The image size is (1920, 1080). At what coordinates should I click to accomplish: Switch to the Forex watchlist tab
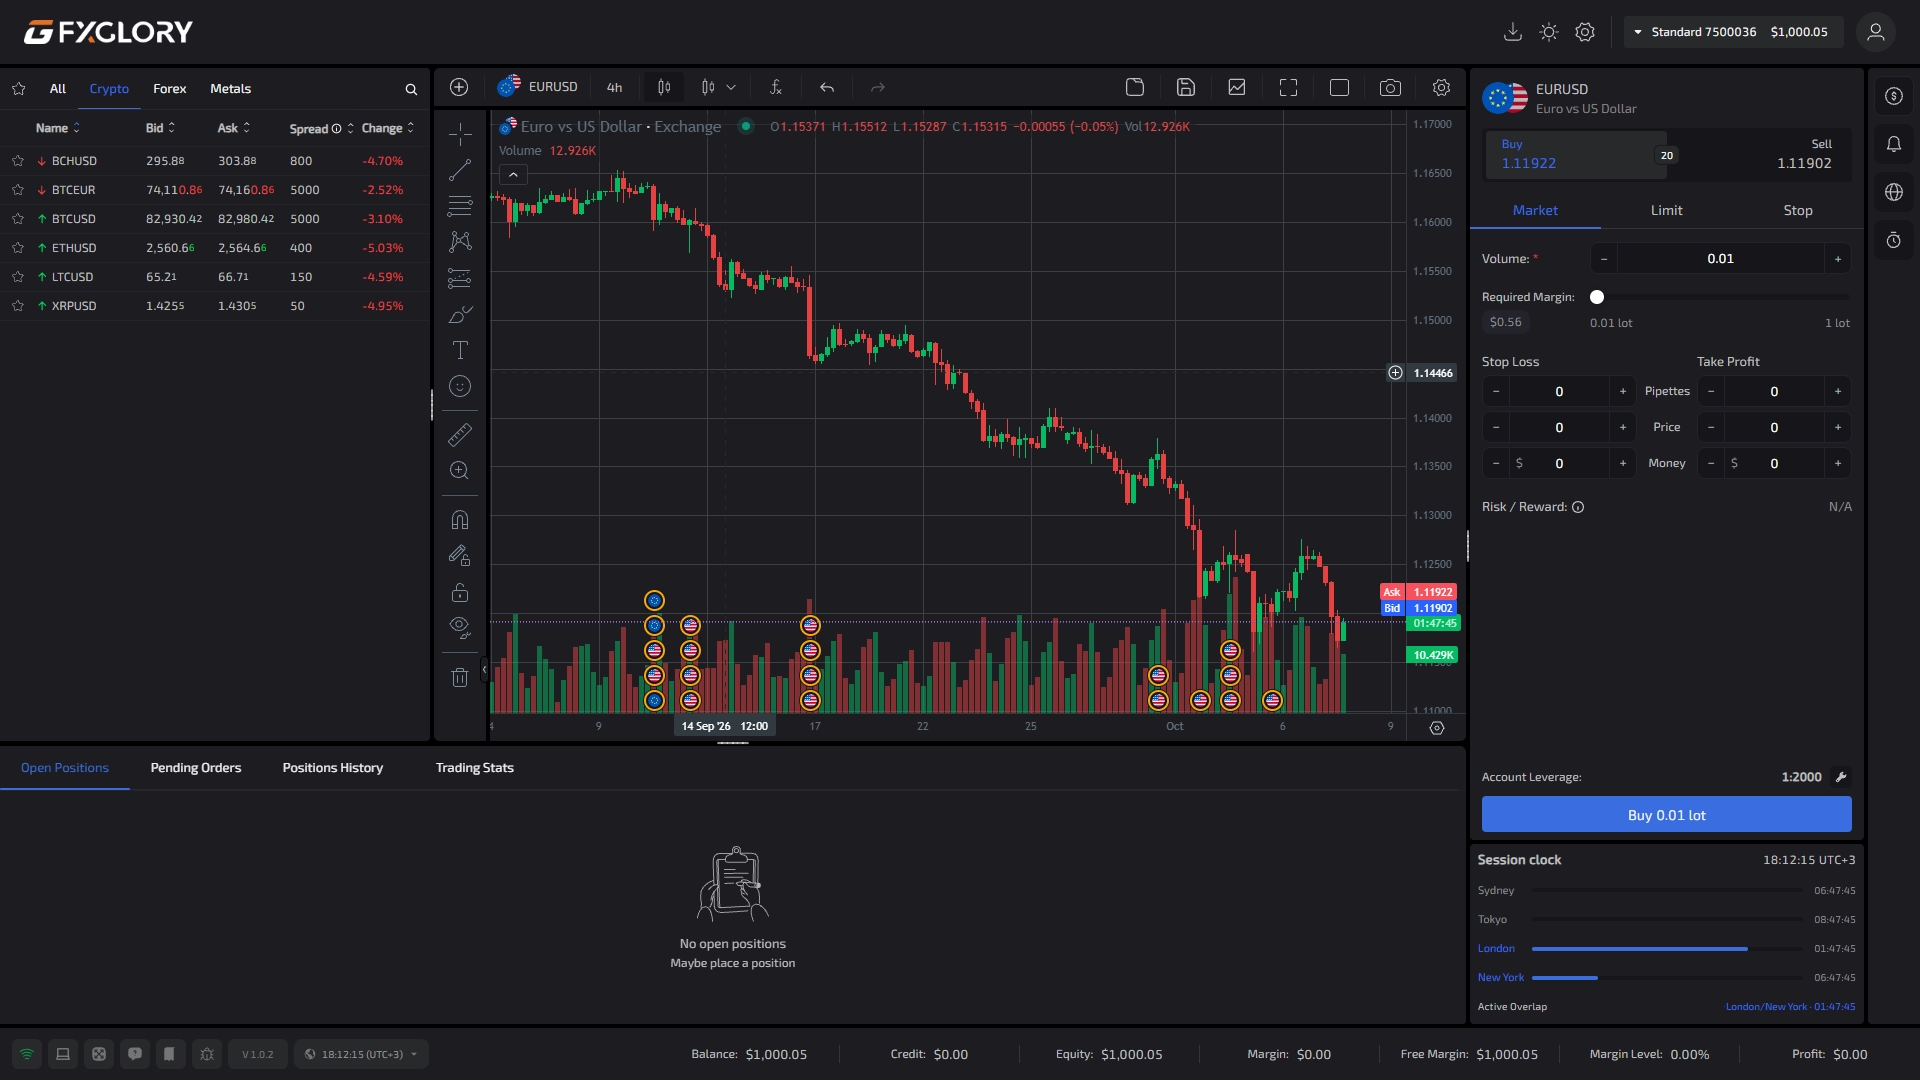(x=169, y=89)
